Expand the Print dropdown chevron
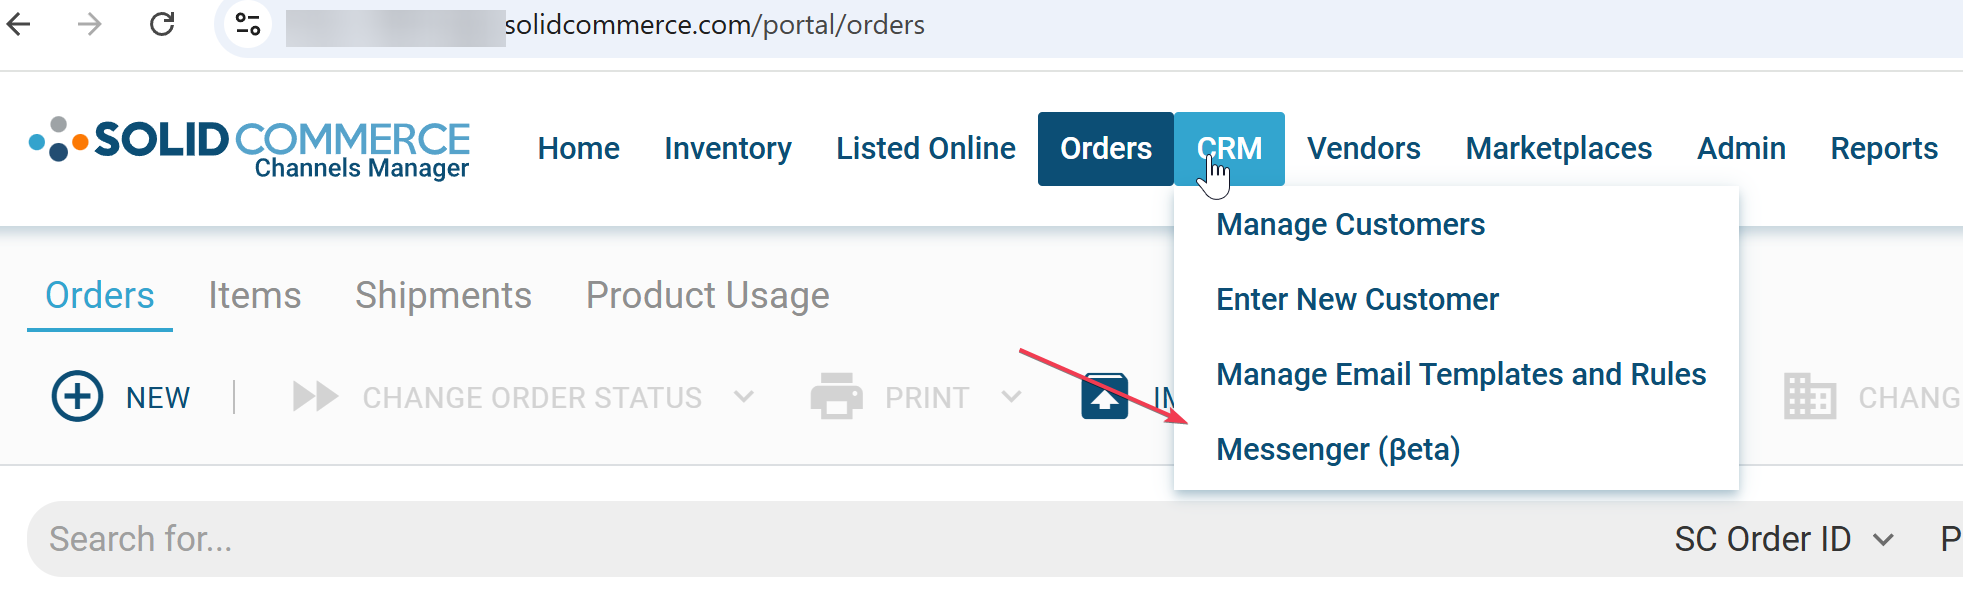 (1011, 397)
